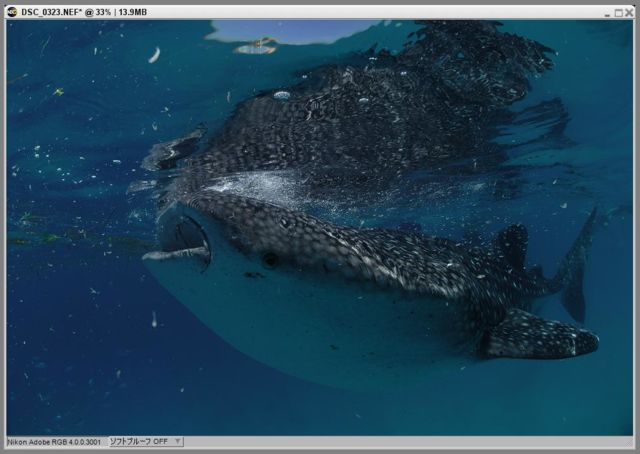
Task: Close the DSC_0323.NEF image window
Action: (629, 11)
